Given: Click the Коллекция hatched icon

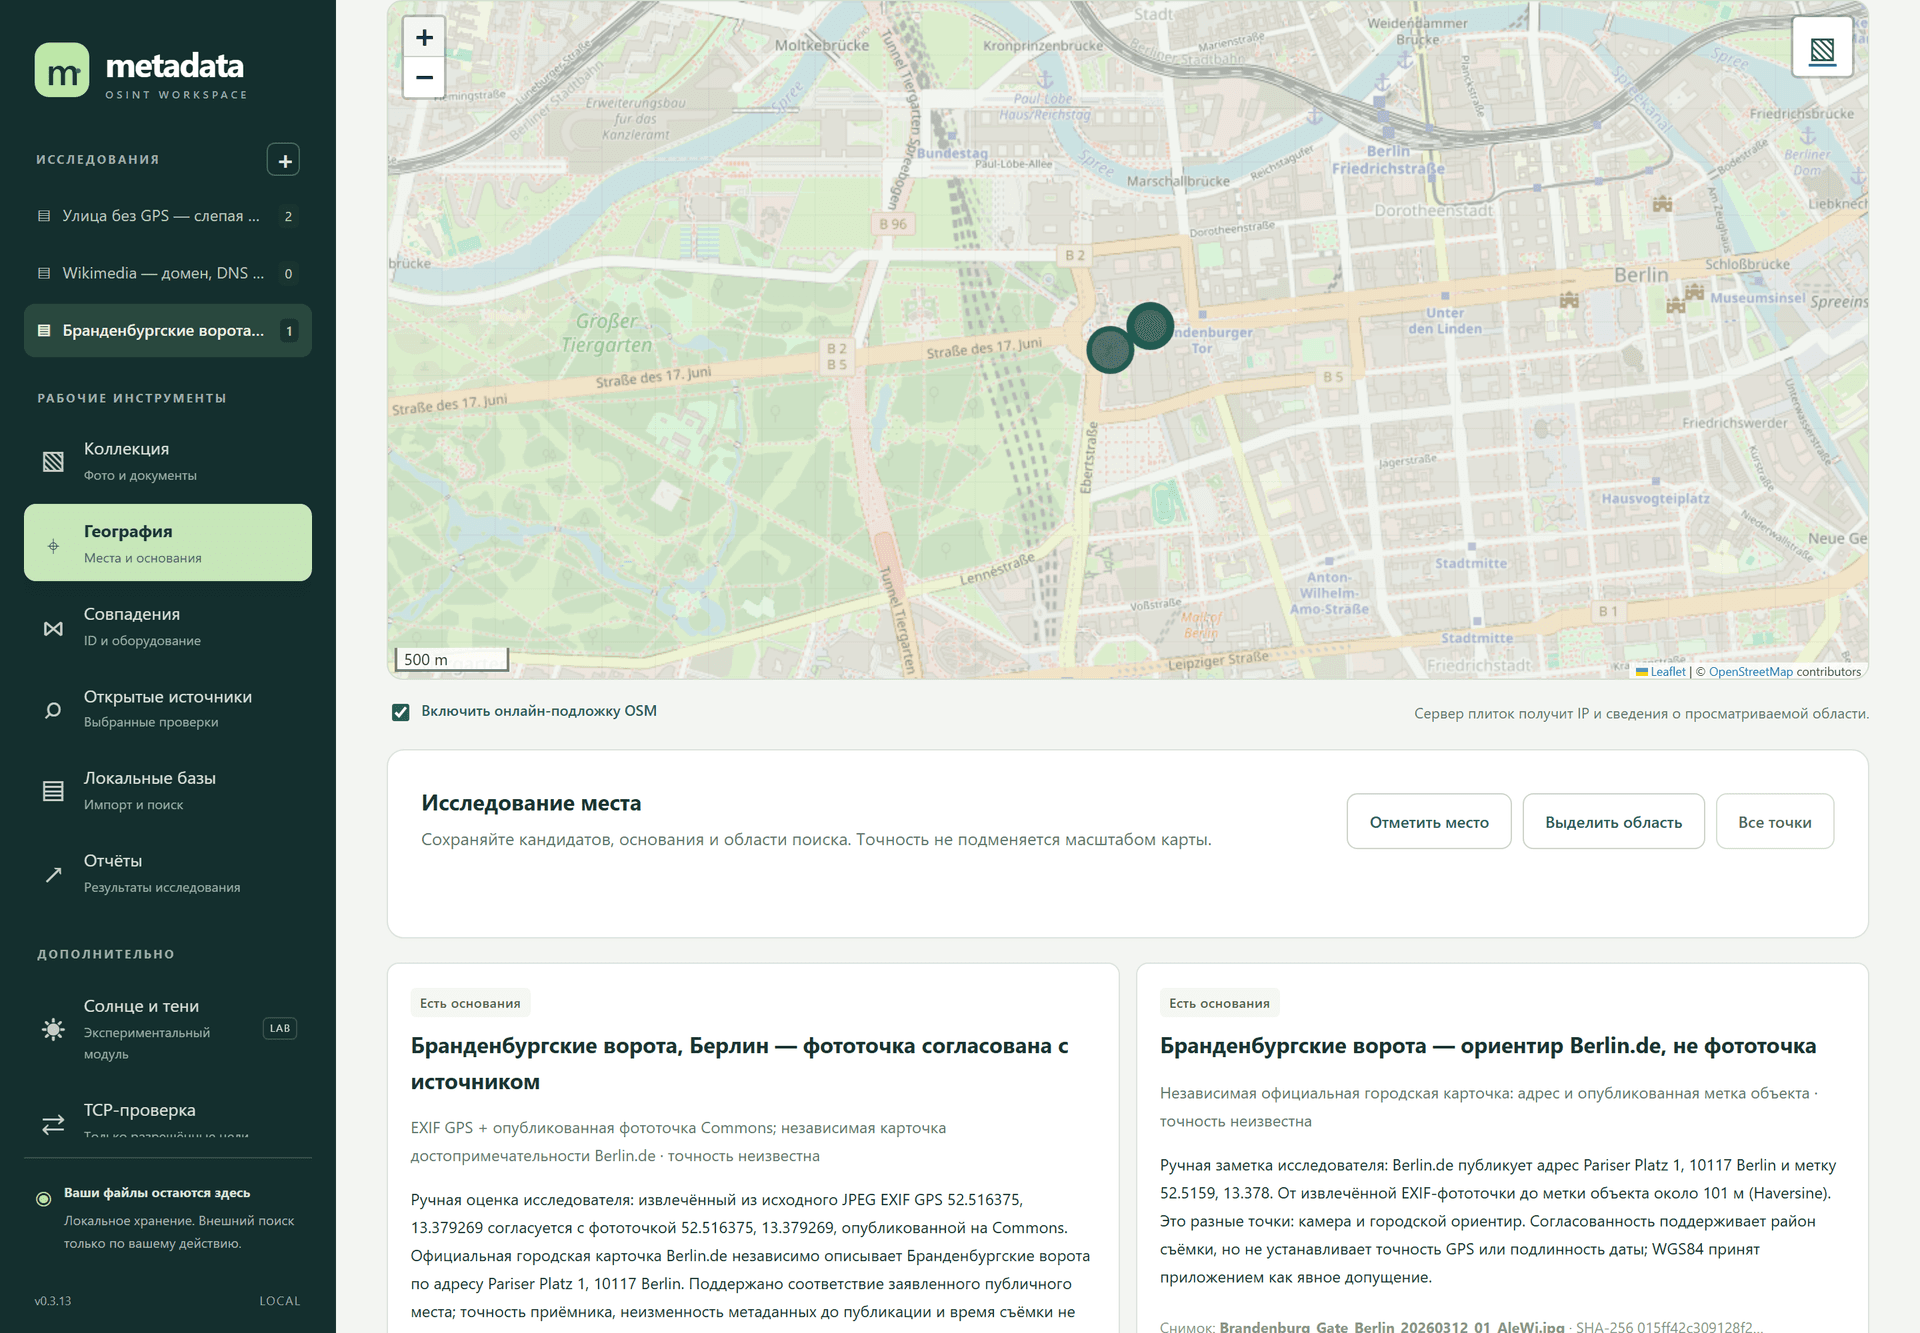Looking at the screenshot, I should pos(53,461).
